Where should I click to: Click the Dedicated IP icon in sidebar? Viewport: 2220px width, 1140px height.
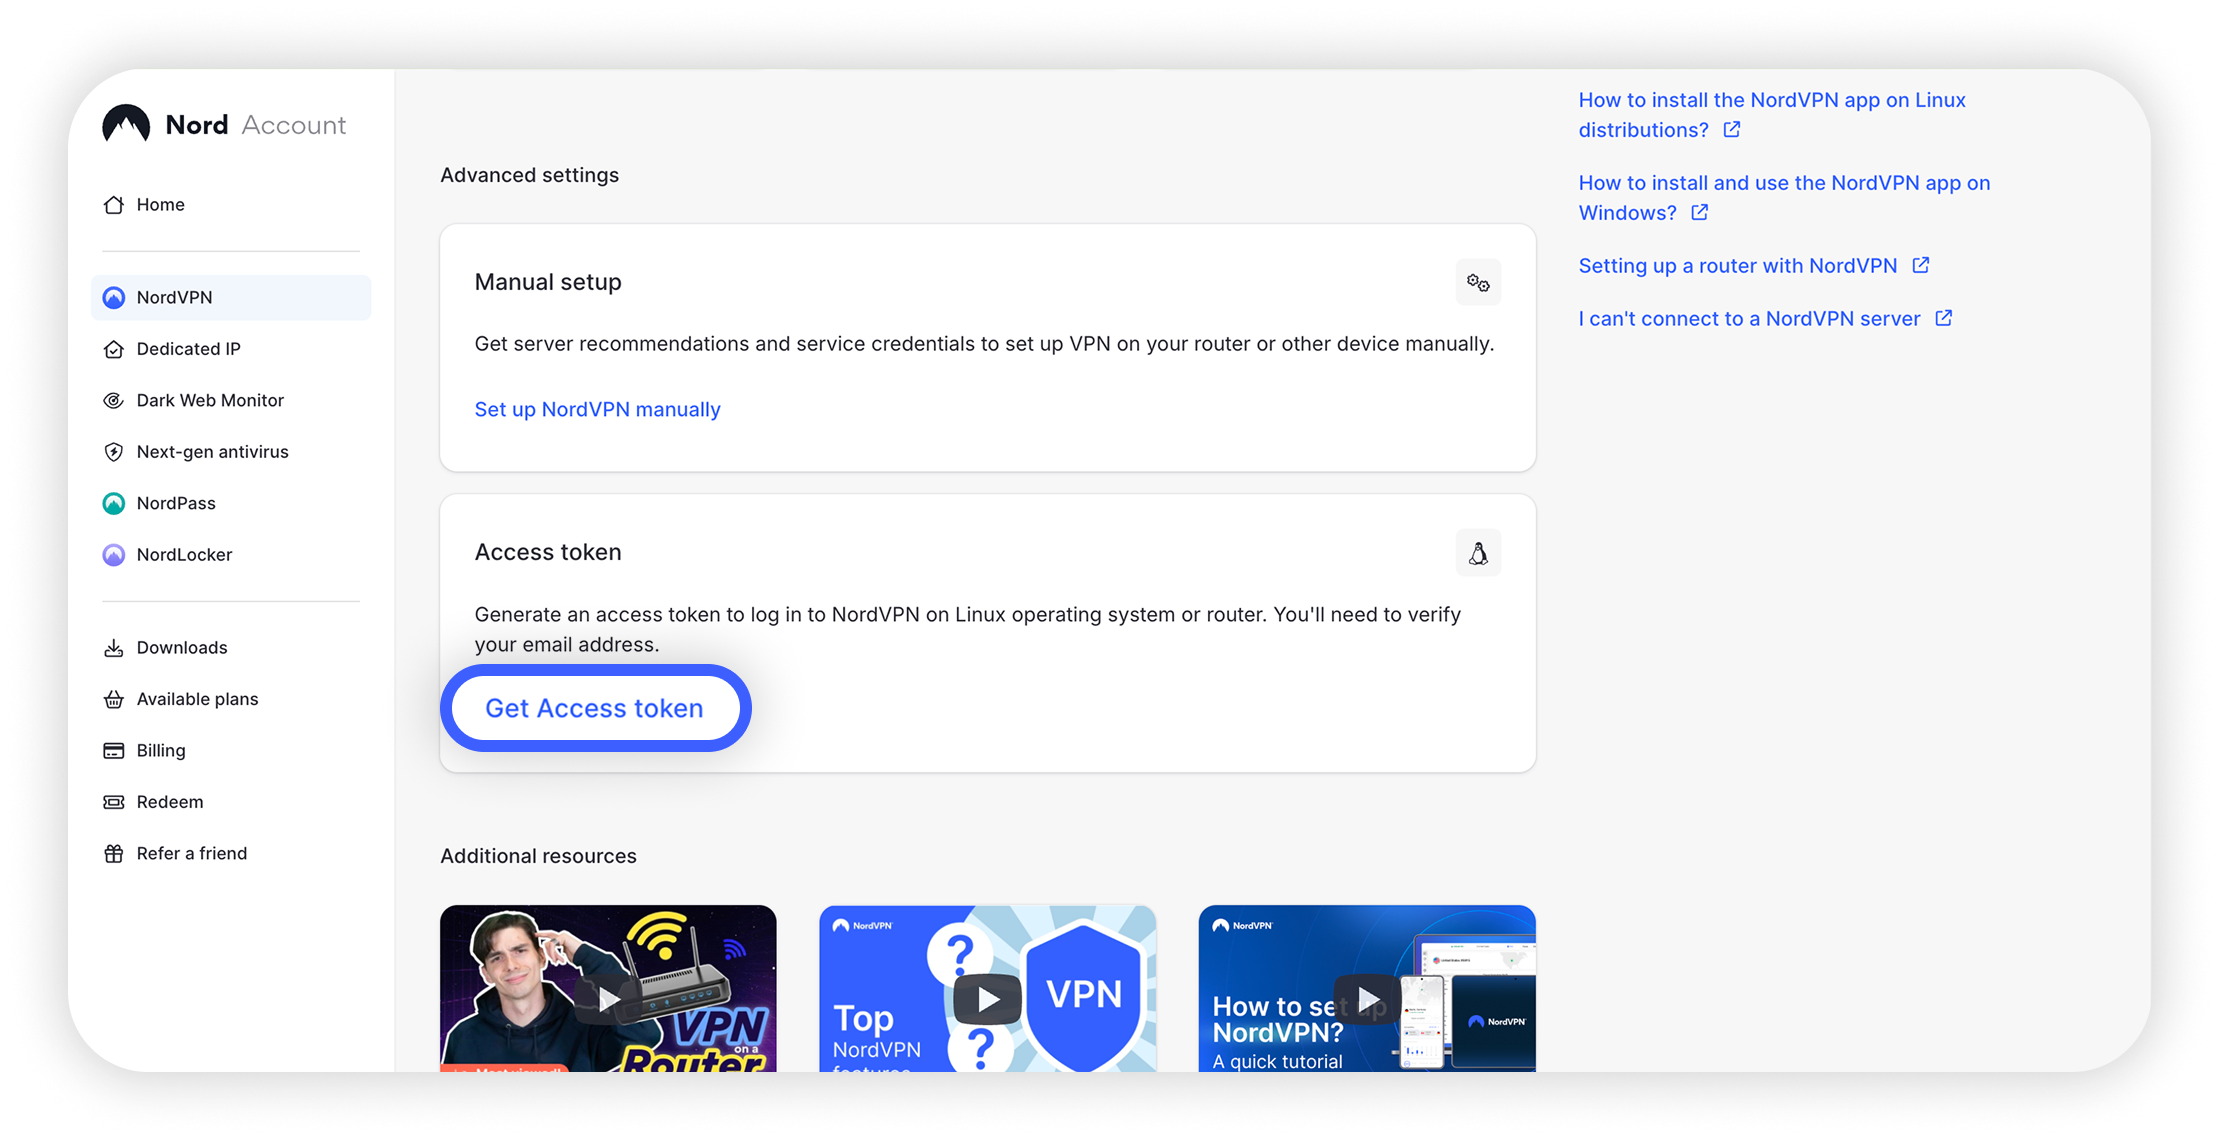[114, 349]
